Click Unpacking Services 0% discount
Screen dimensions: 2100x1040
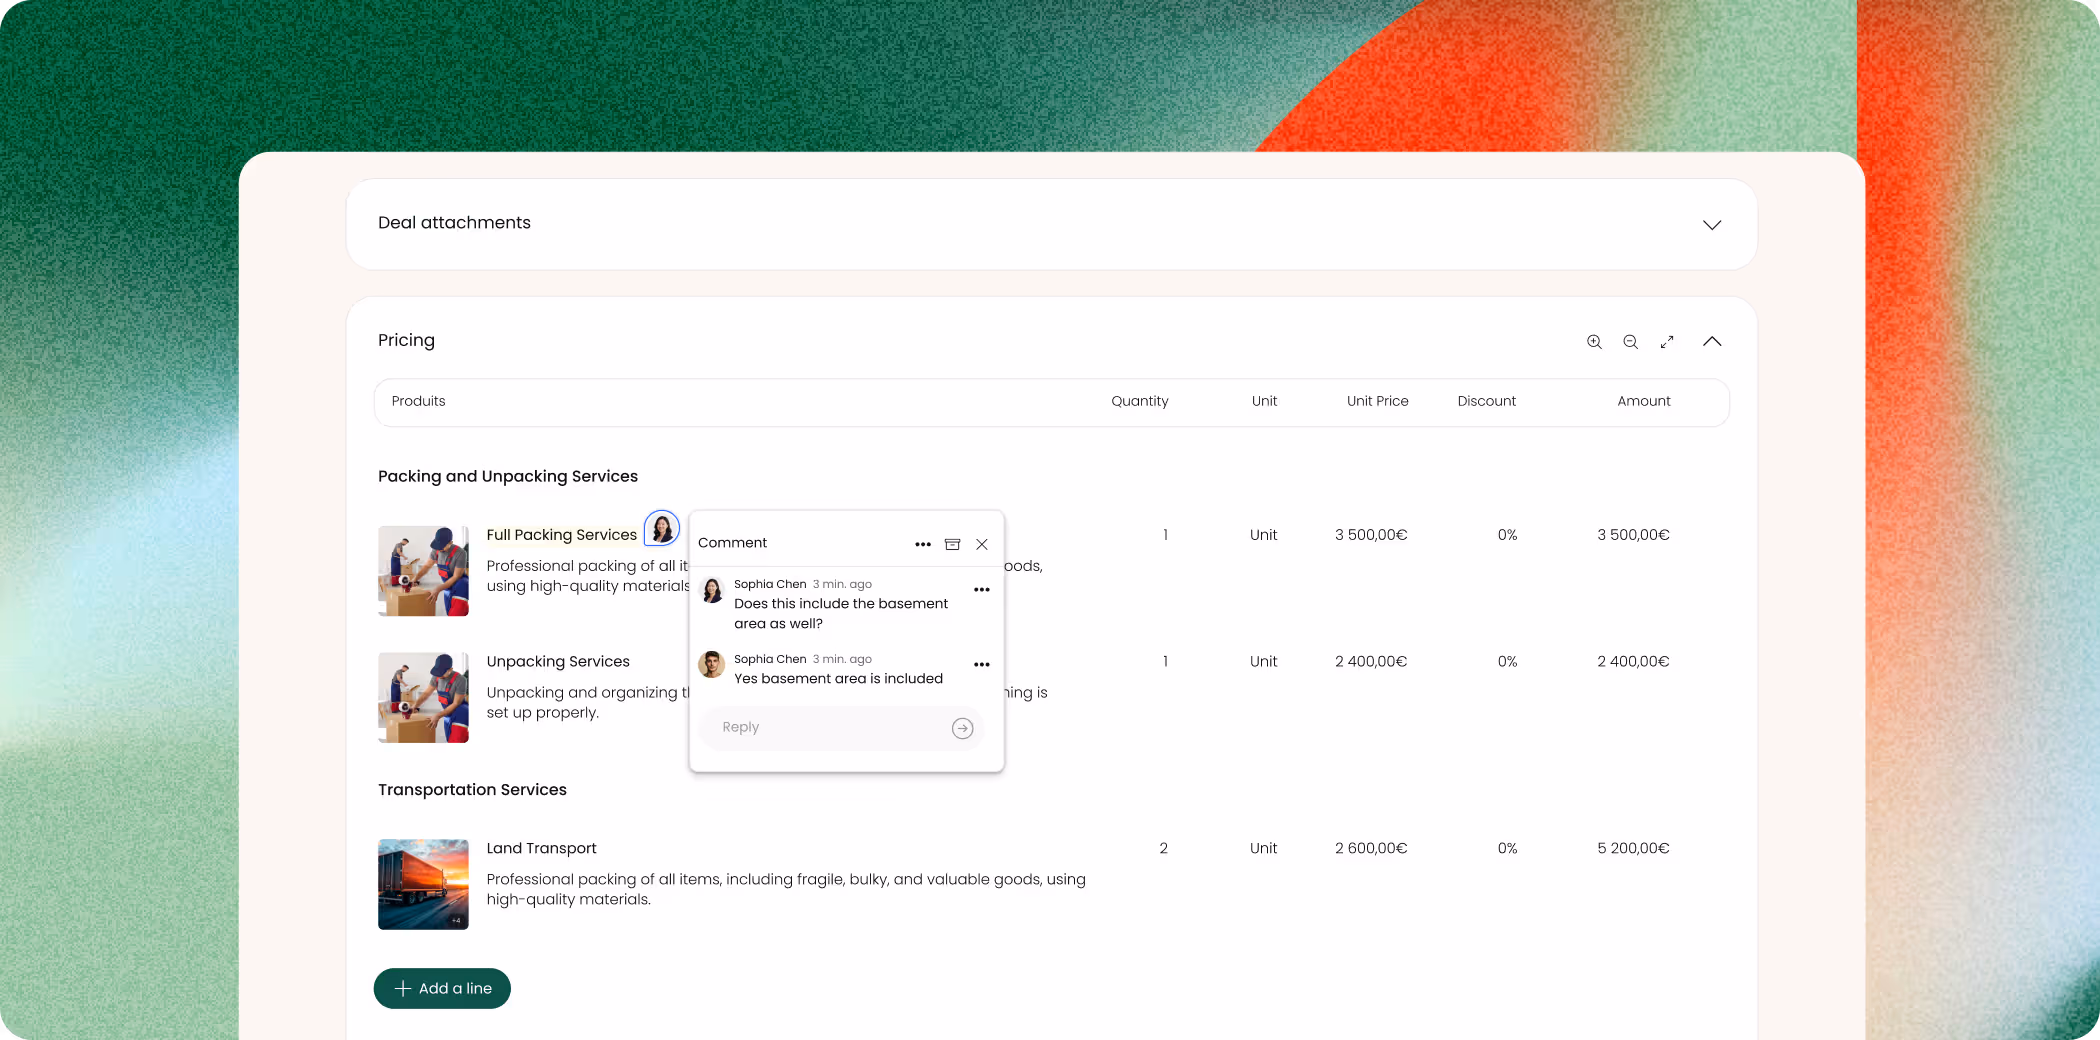[1507, 662]
